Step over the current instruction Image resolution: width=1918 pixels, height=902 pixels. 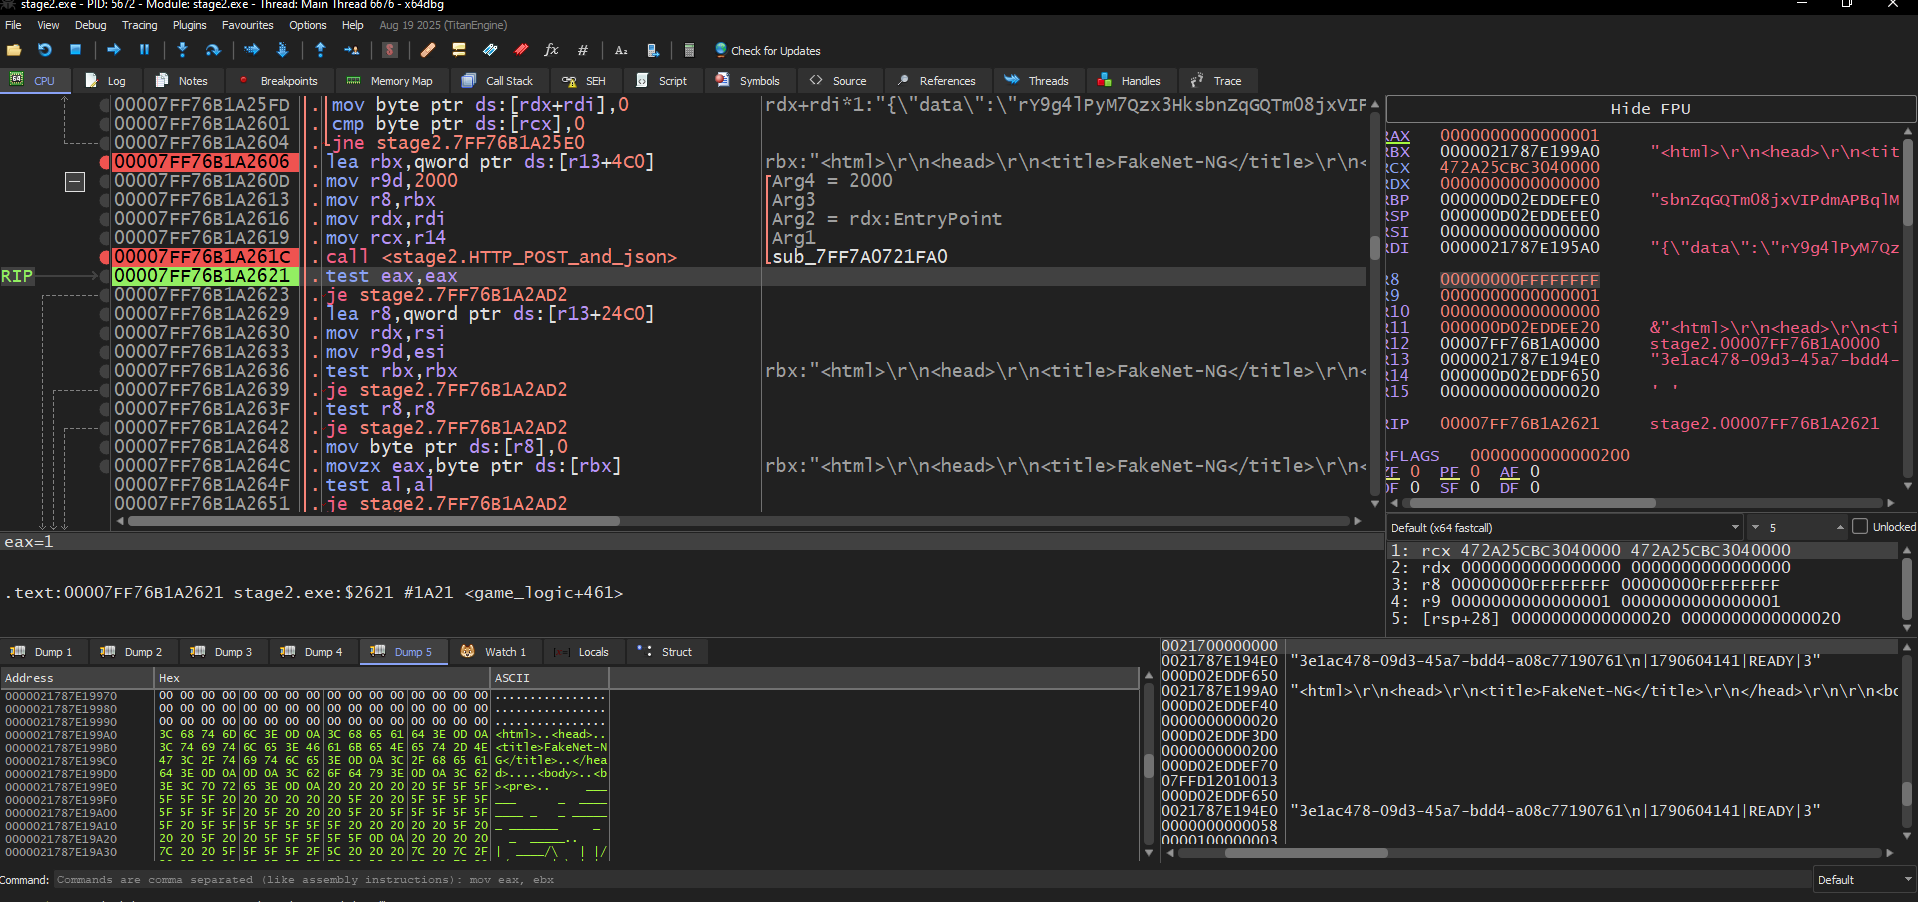(213, 50)
